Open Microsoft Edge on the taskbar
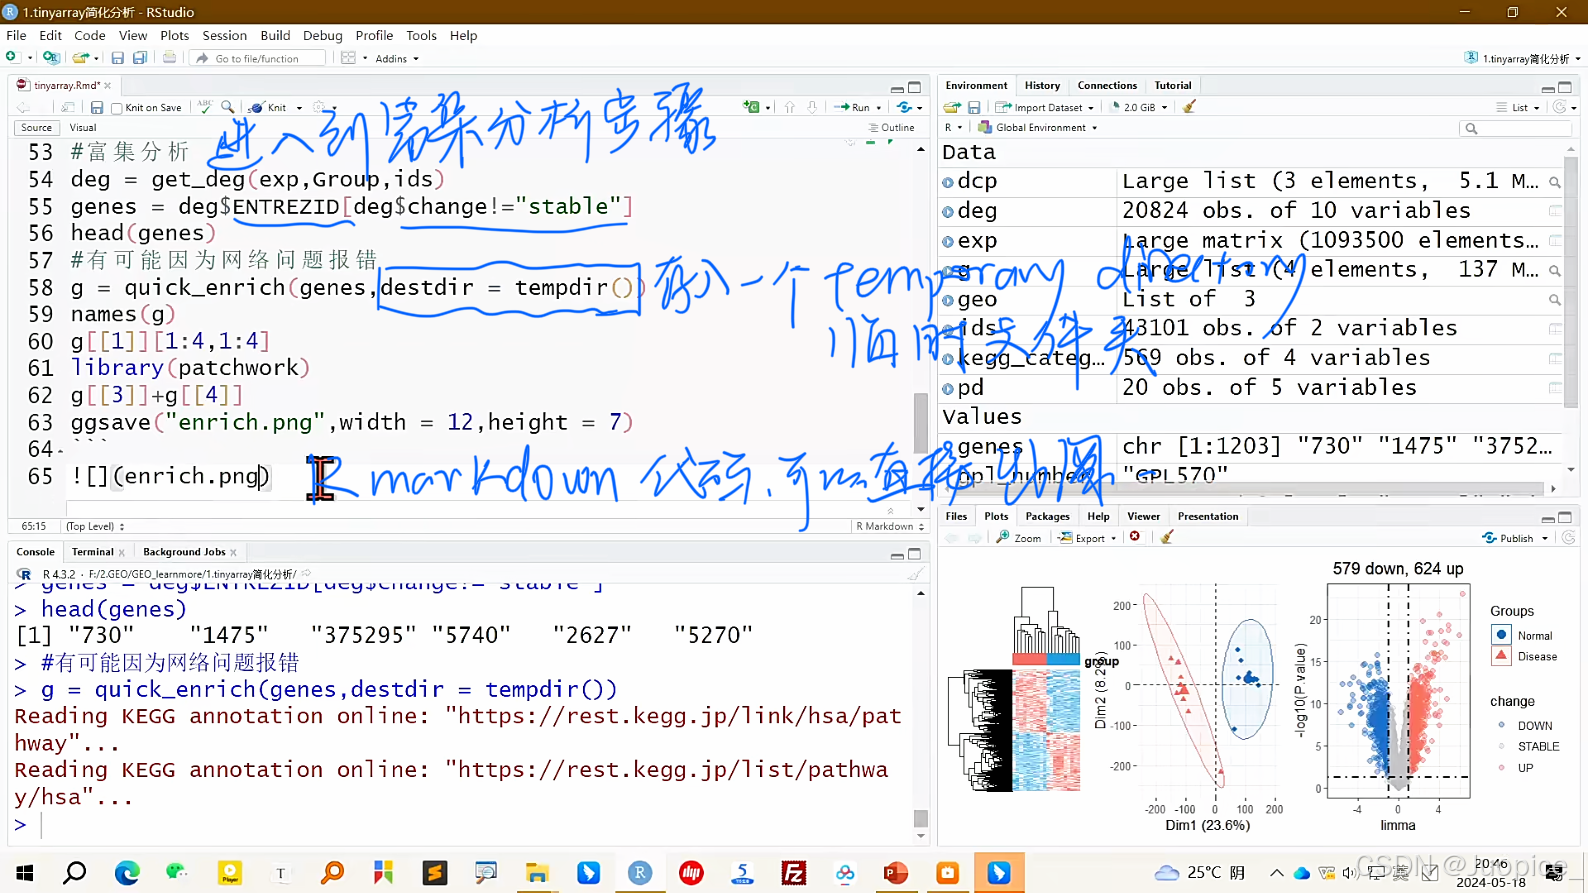Screen dimensions: 1588x893 point(127,873)
